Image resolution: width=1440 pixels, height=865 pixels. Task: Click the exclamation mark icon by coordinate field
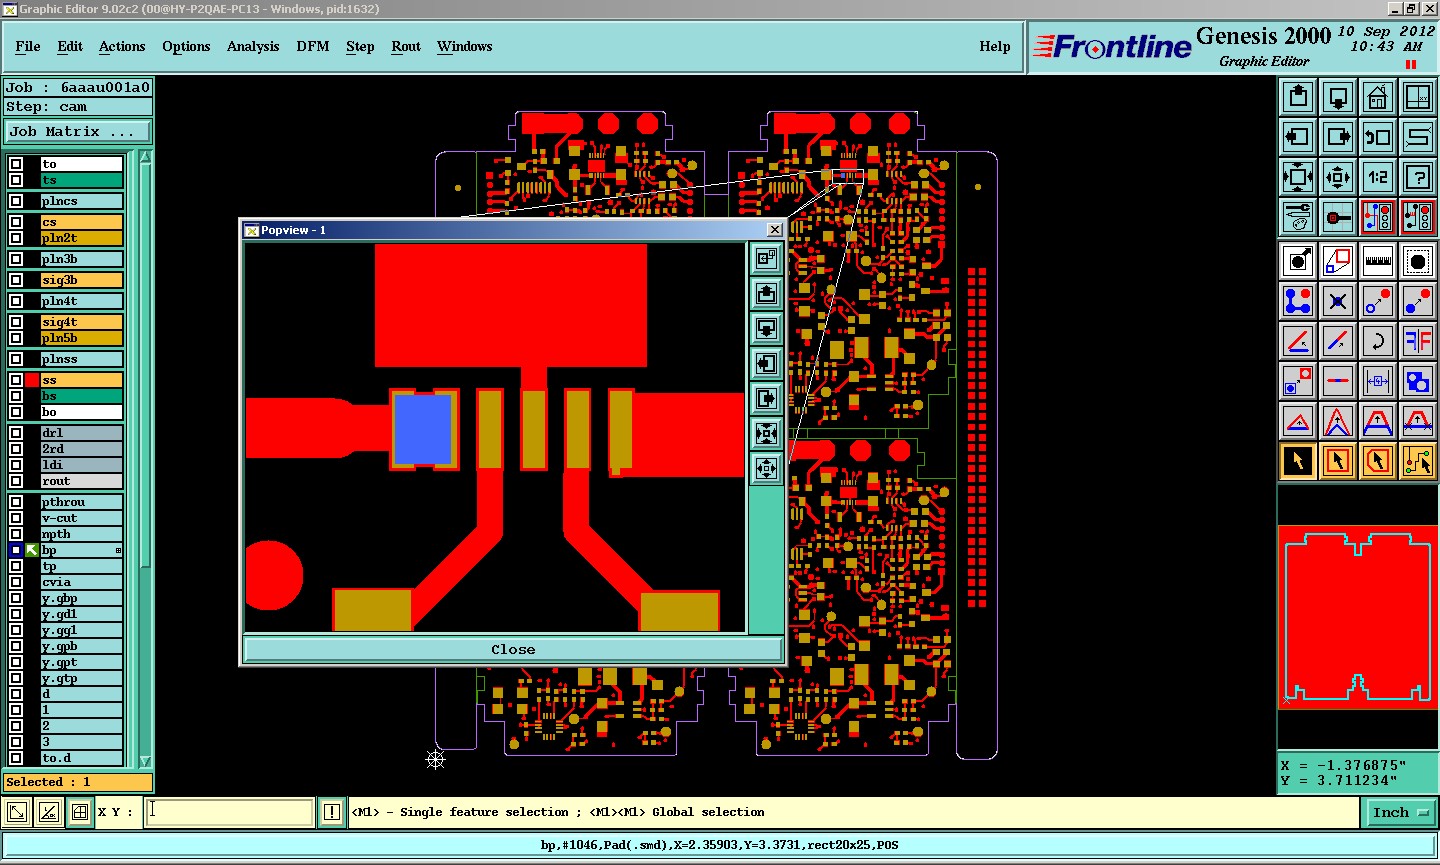click(332, 812)
